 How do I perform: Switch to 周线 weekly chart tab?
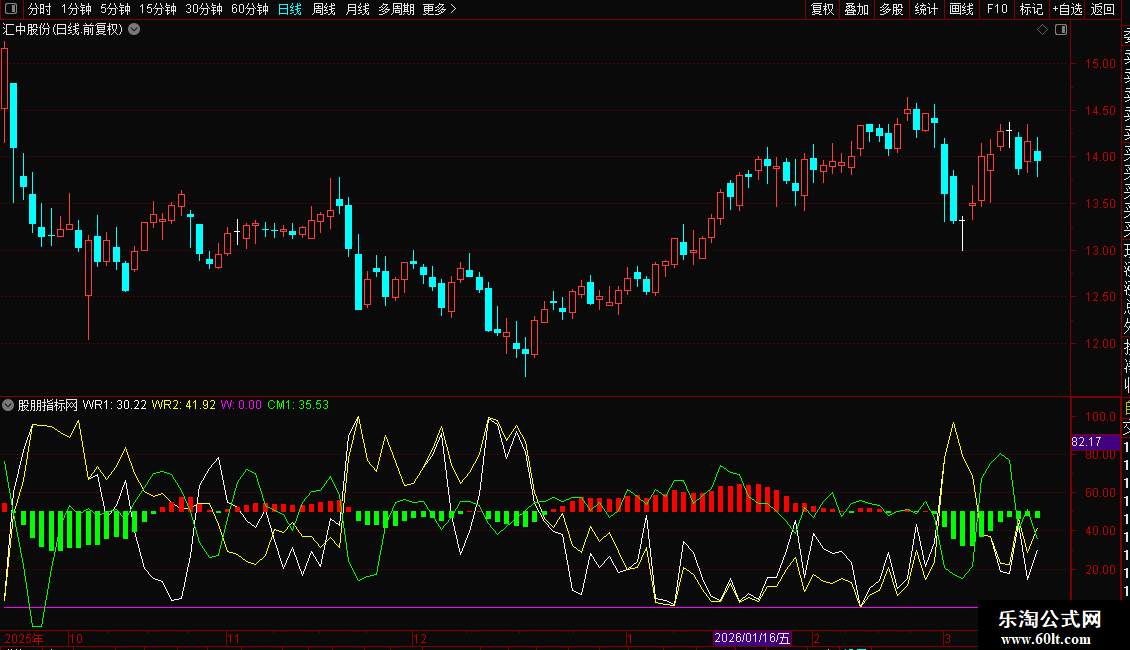point(324,9)
